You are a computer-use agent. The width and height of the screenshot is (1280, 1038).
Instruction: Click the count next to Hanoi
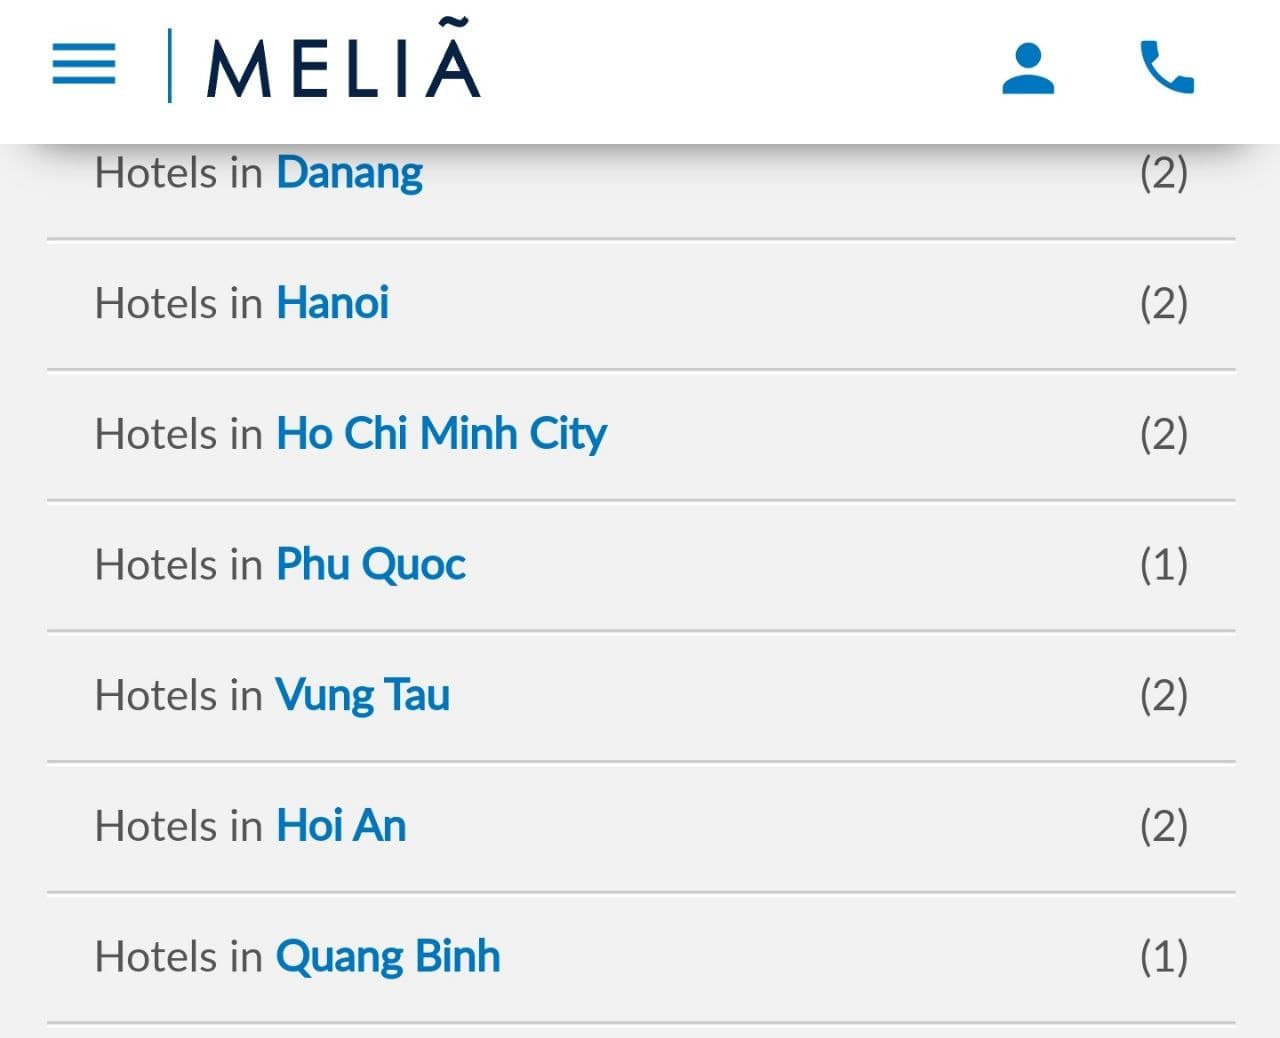[1164, 303]
